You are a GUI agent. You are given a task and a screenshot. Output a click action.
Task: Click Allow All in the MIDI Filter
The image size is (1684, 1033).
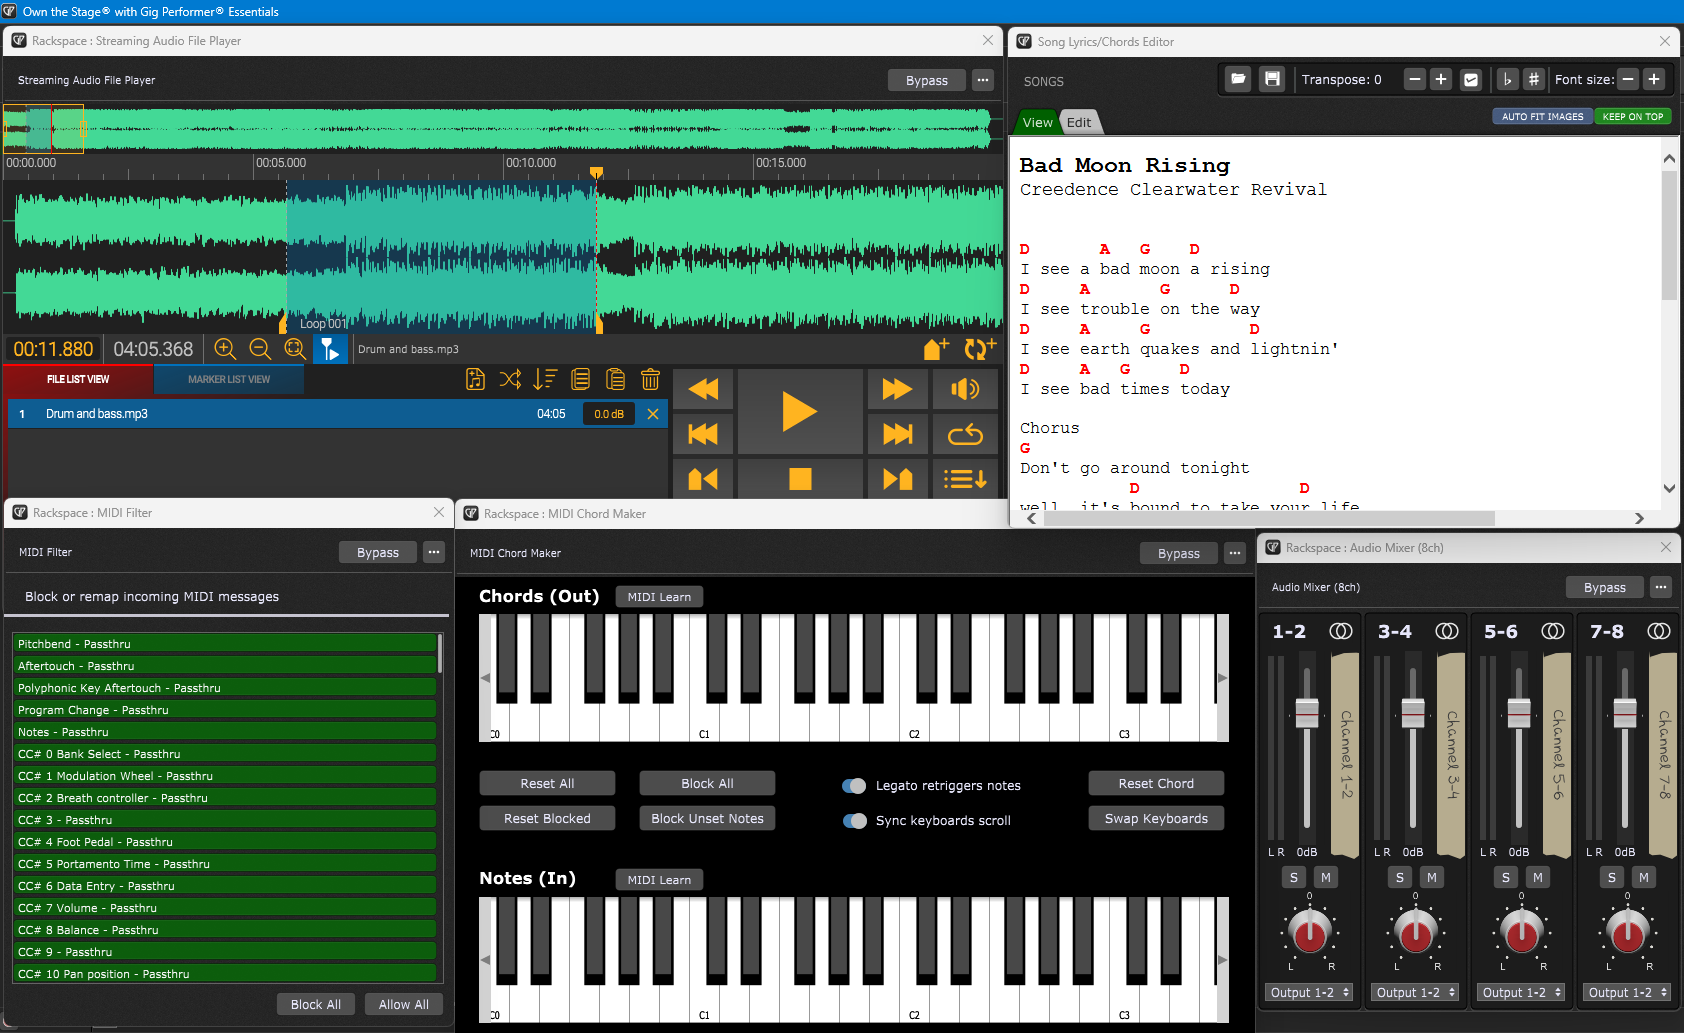[x=403, y=1004]
